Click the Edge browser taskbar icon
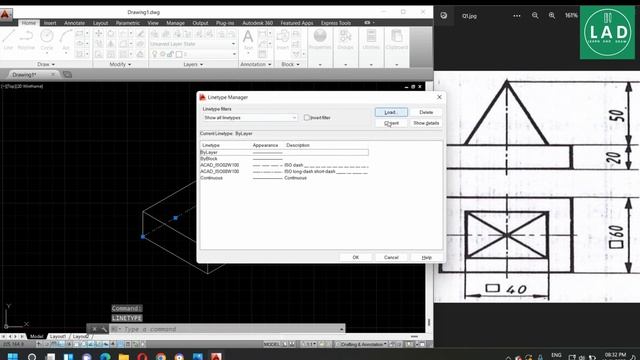This screenshot has height=360, width=640. (x=105, y=357)
